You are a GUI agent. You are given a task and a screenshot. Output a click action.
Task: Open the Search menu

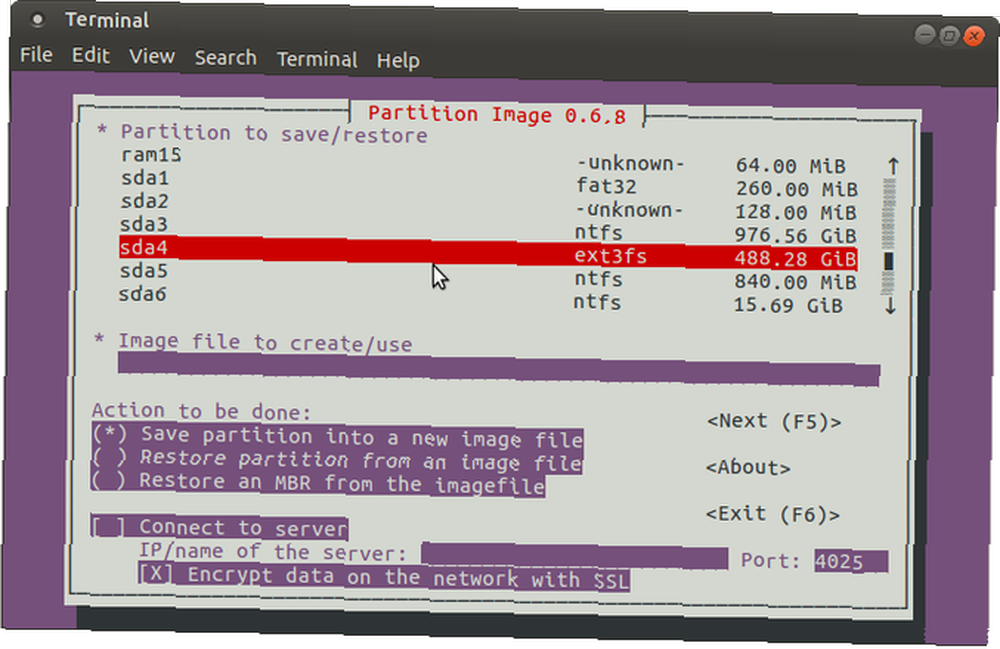[x=226, y=57]
